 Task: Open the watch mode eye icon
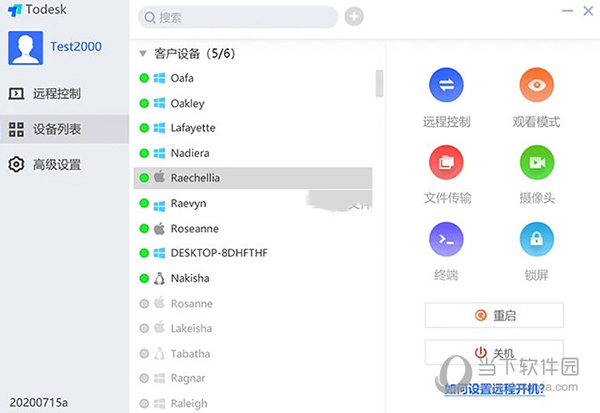point(536,85)
